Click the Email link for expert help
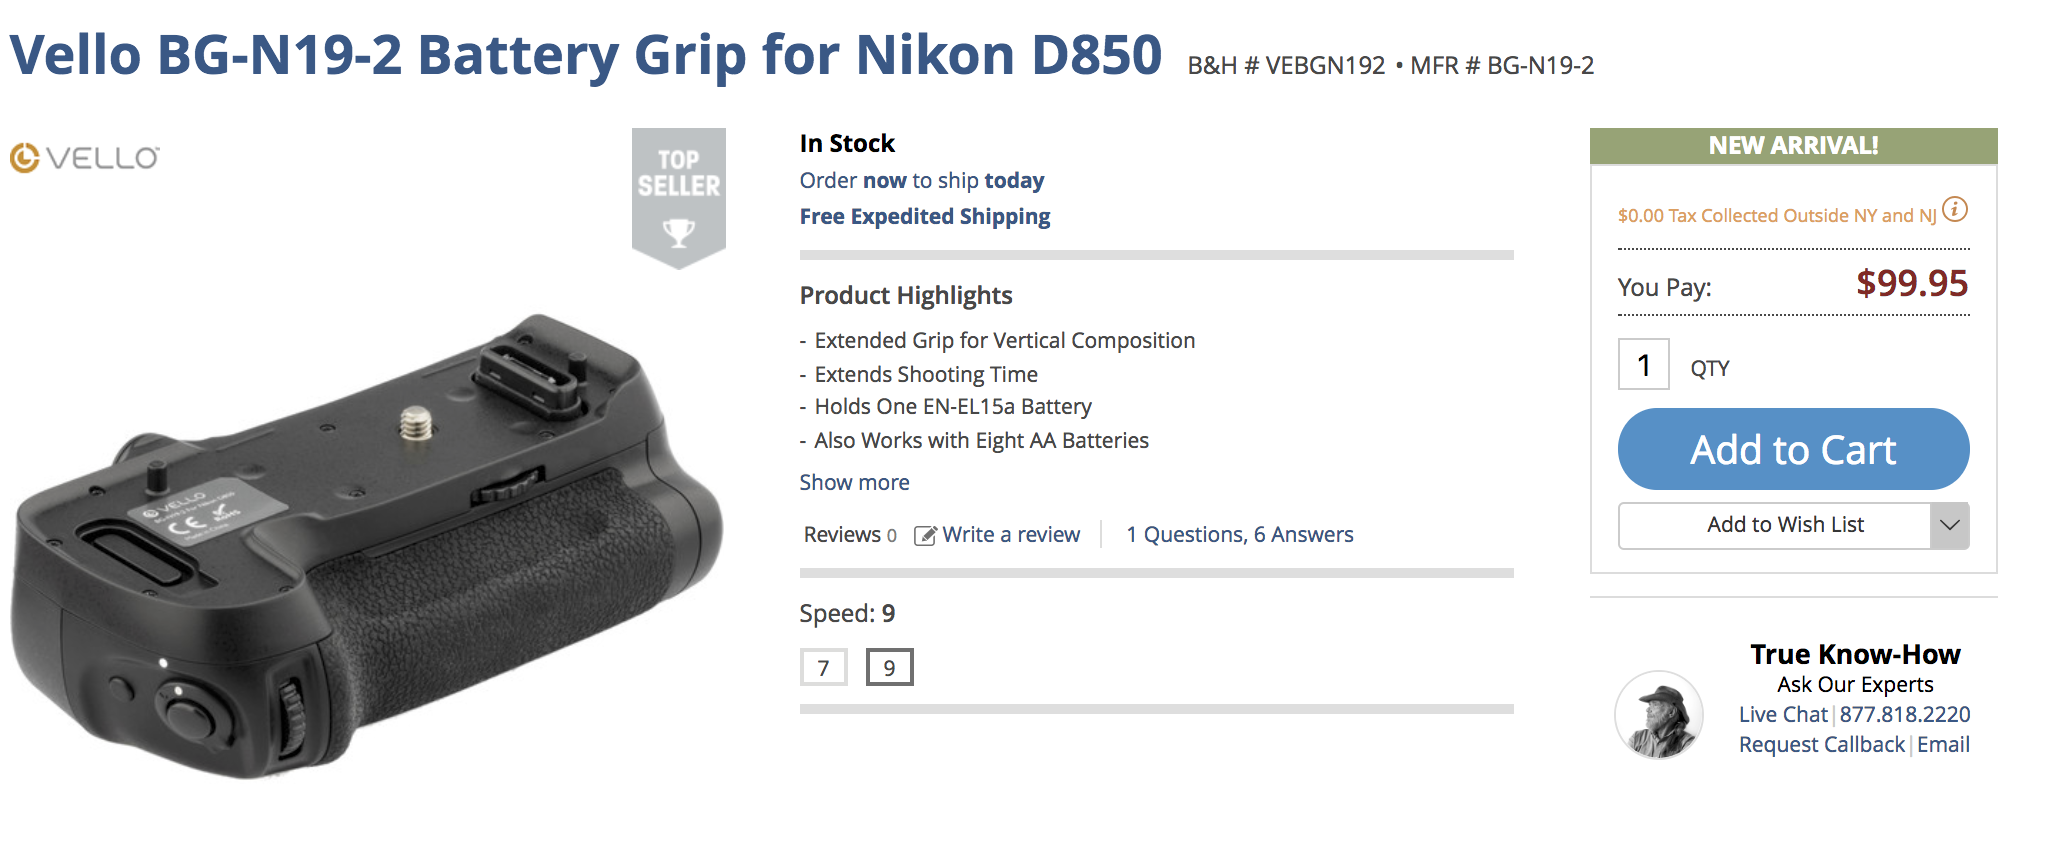Viewport: 2060px width, 866px height. (x=1944, y=744)
